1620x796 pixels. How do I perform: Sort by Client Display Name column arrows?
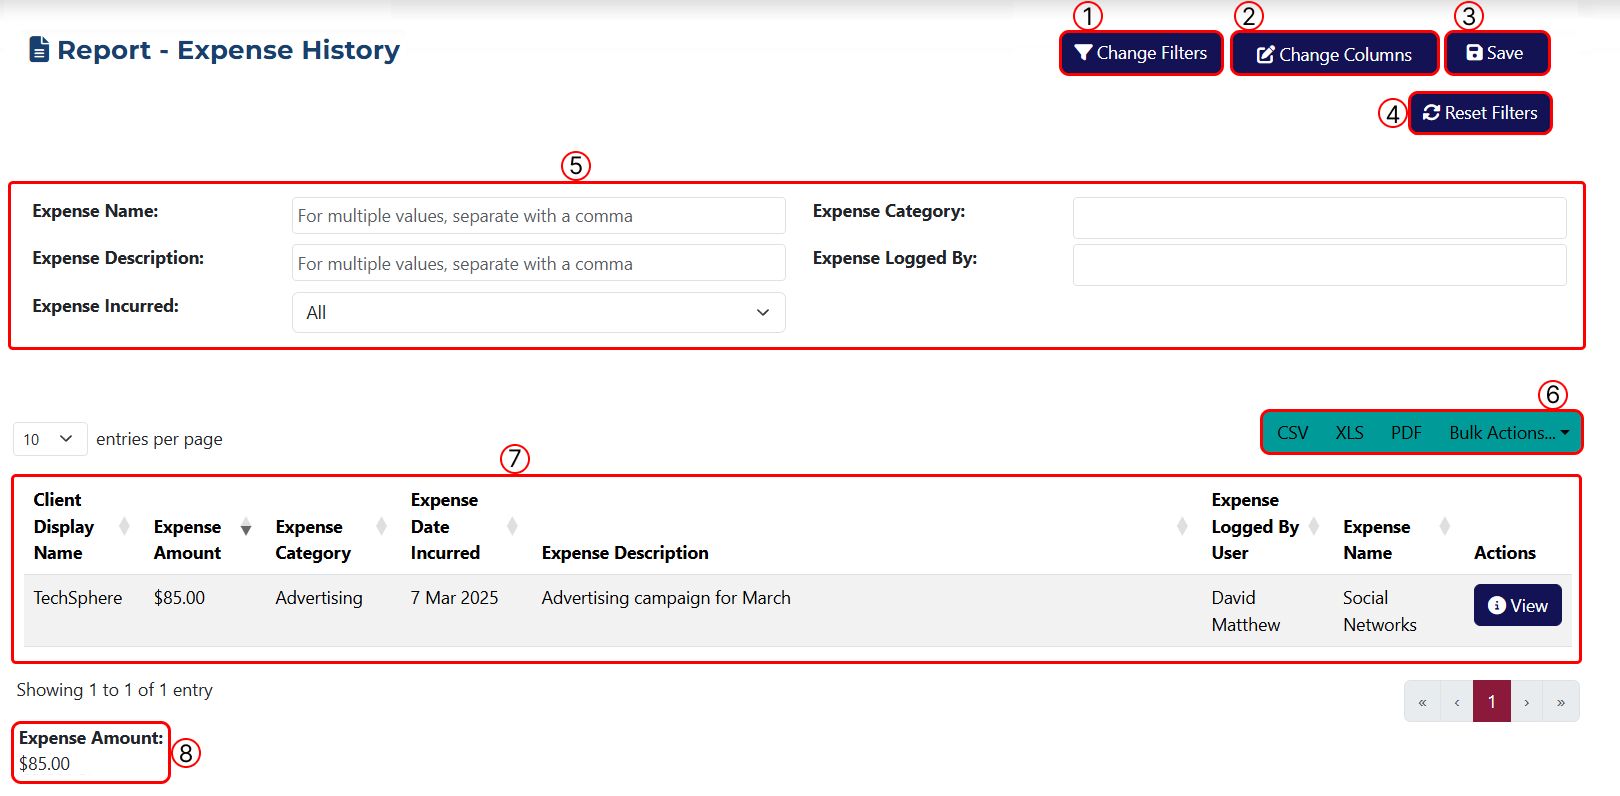click(x=124, y=526)
